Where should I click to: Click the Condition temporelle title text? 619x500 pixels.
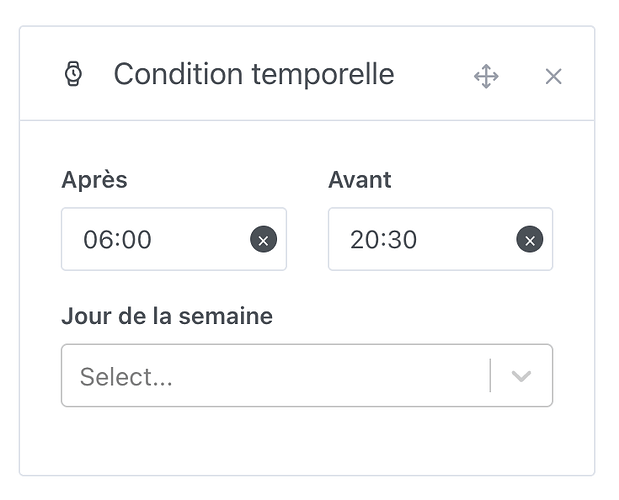[254, 74]
